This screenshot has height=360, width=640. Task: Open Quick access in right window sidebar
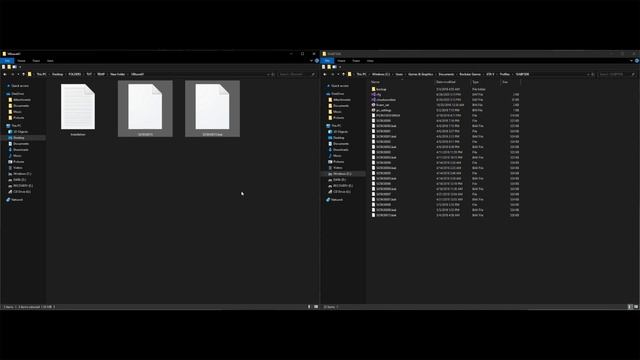[338, 86]
